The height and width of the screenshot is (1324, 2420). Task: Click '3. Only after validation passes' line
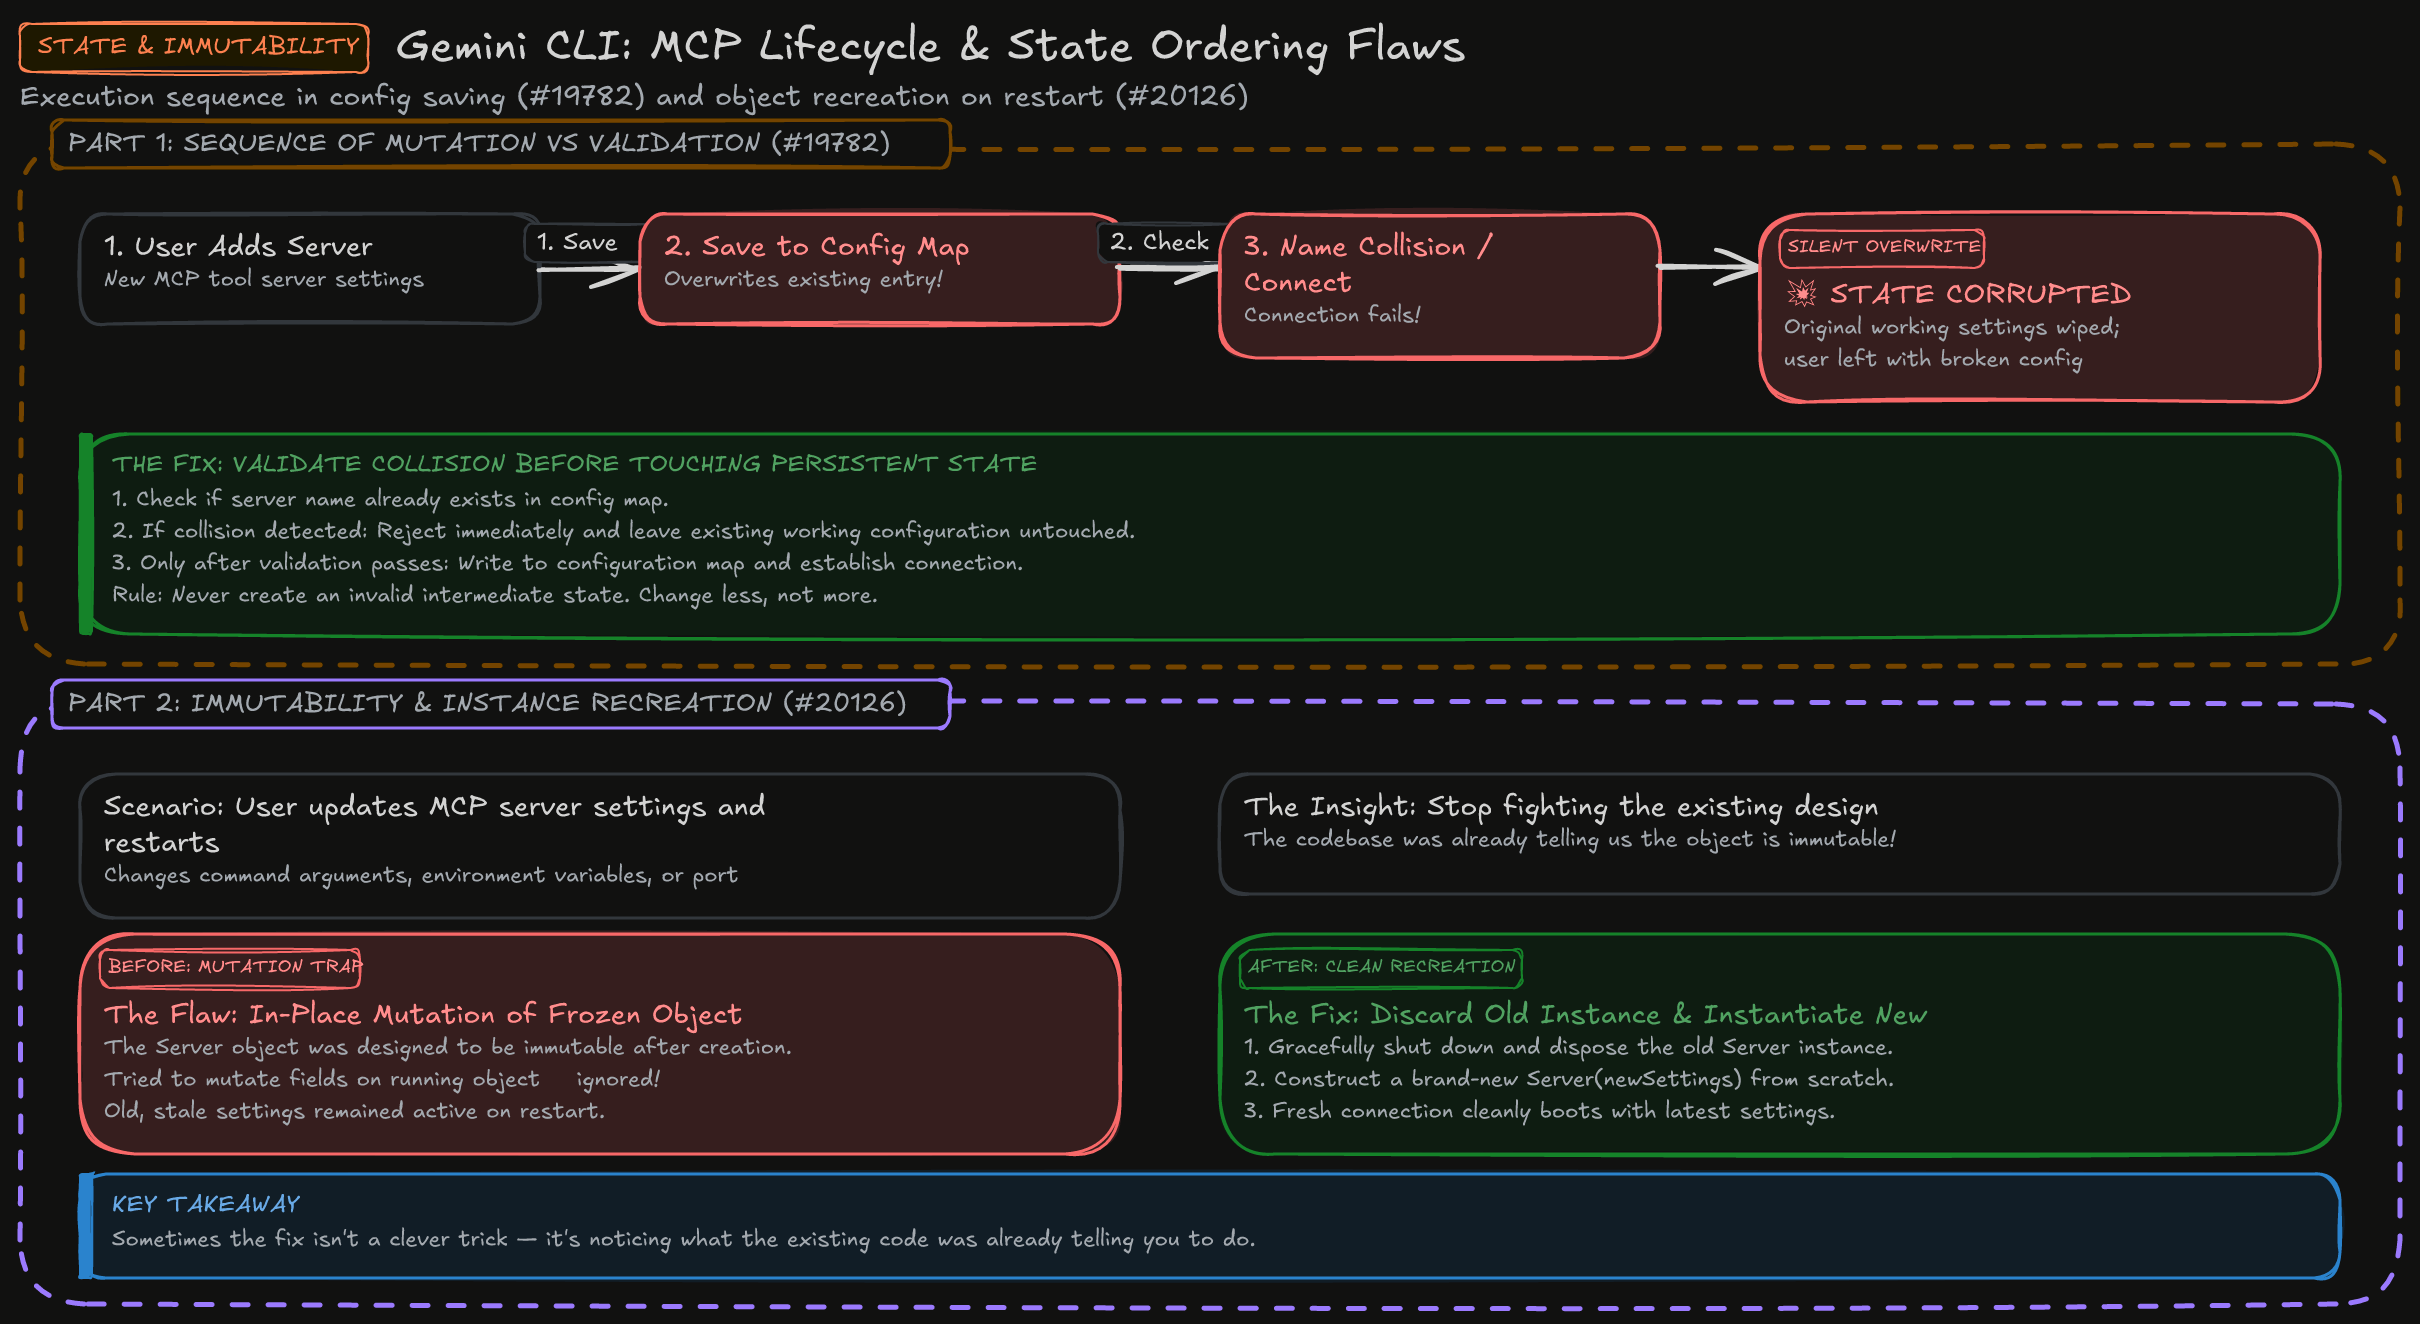[x=567, y=563]
